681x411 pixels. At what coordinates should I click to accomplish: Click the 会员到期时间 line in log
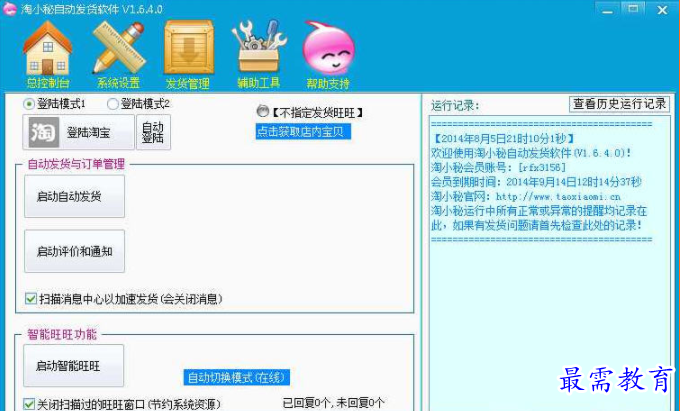(x=536, y=182)
